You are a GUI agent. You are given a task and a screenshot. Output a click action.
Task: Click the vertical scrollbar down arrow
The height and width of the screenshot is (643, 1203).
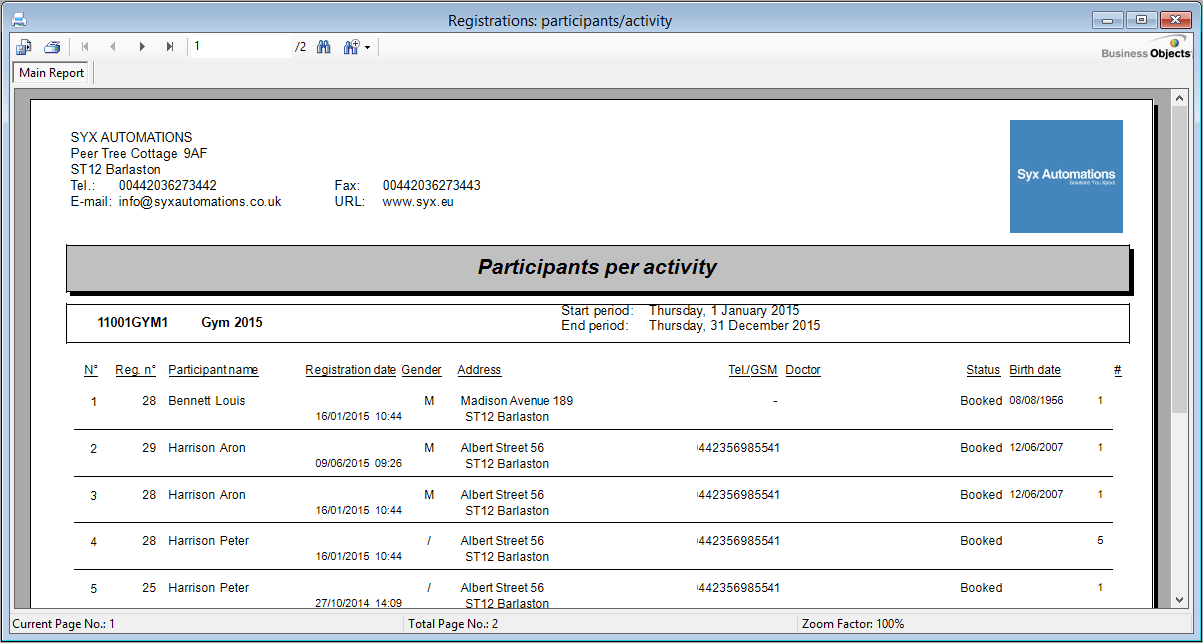tap(1179, 600)
